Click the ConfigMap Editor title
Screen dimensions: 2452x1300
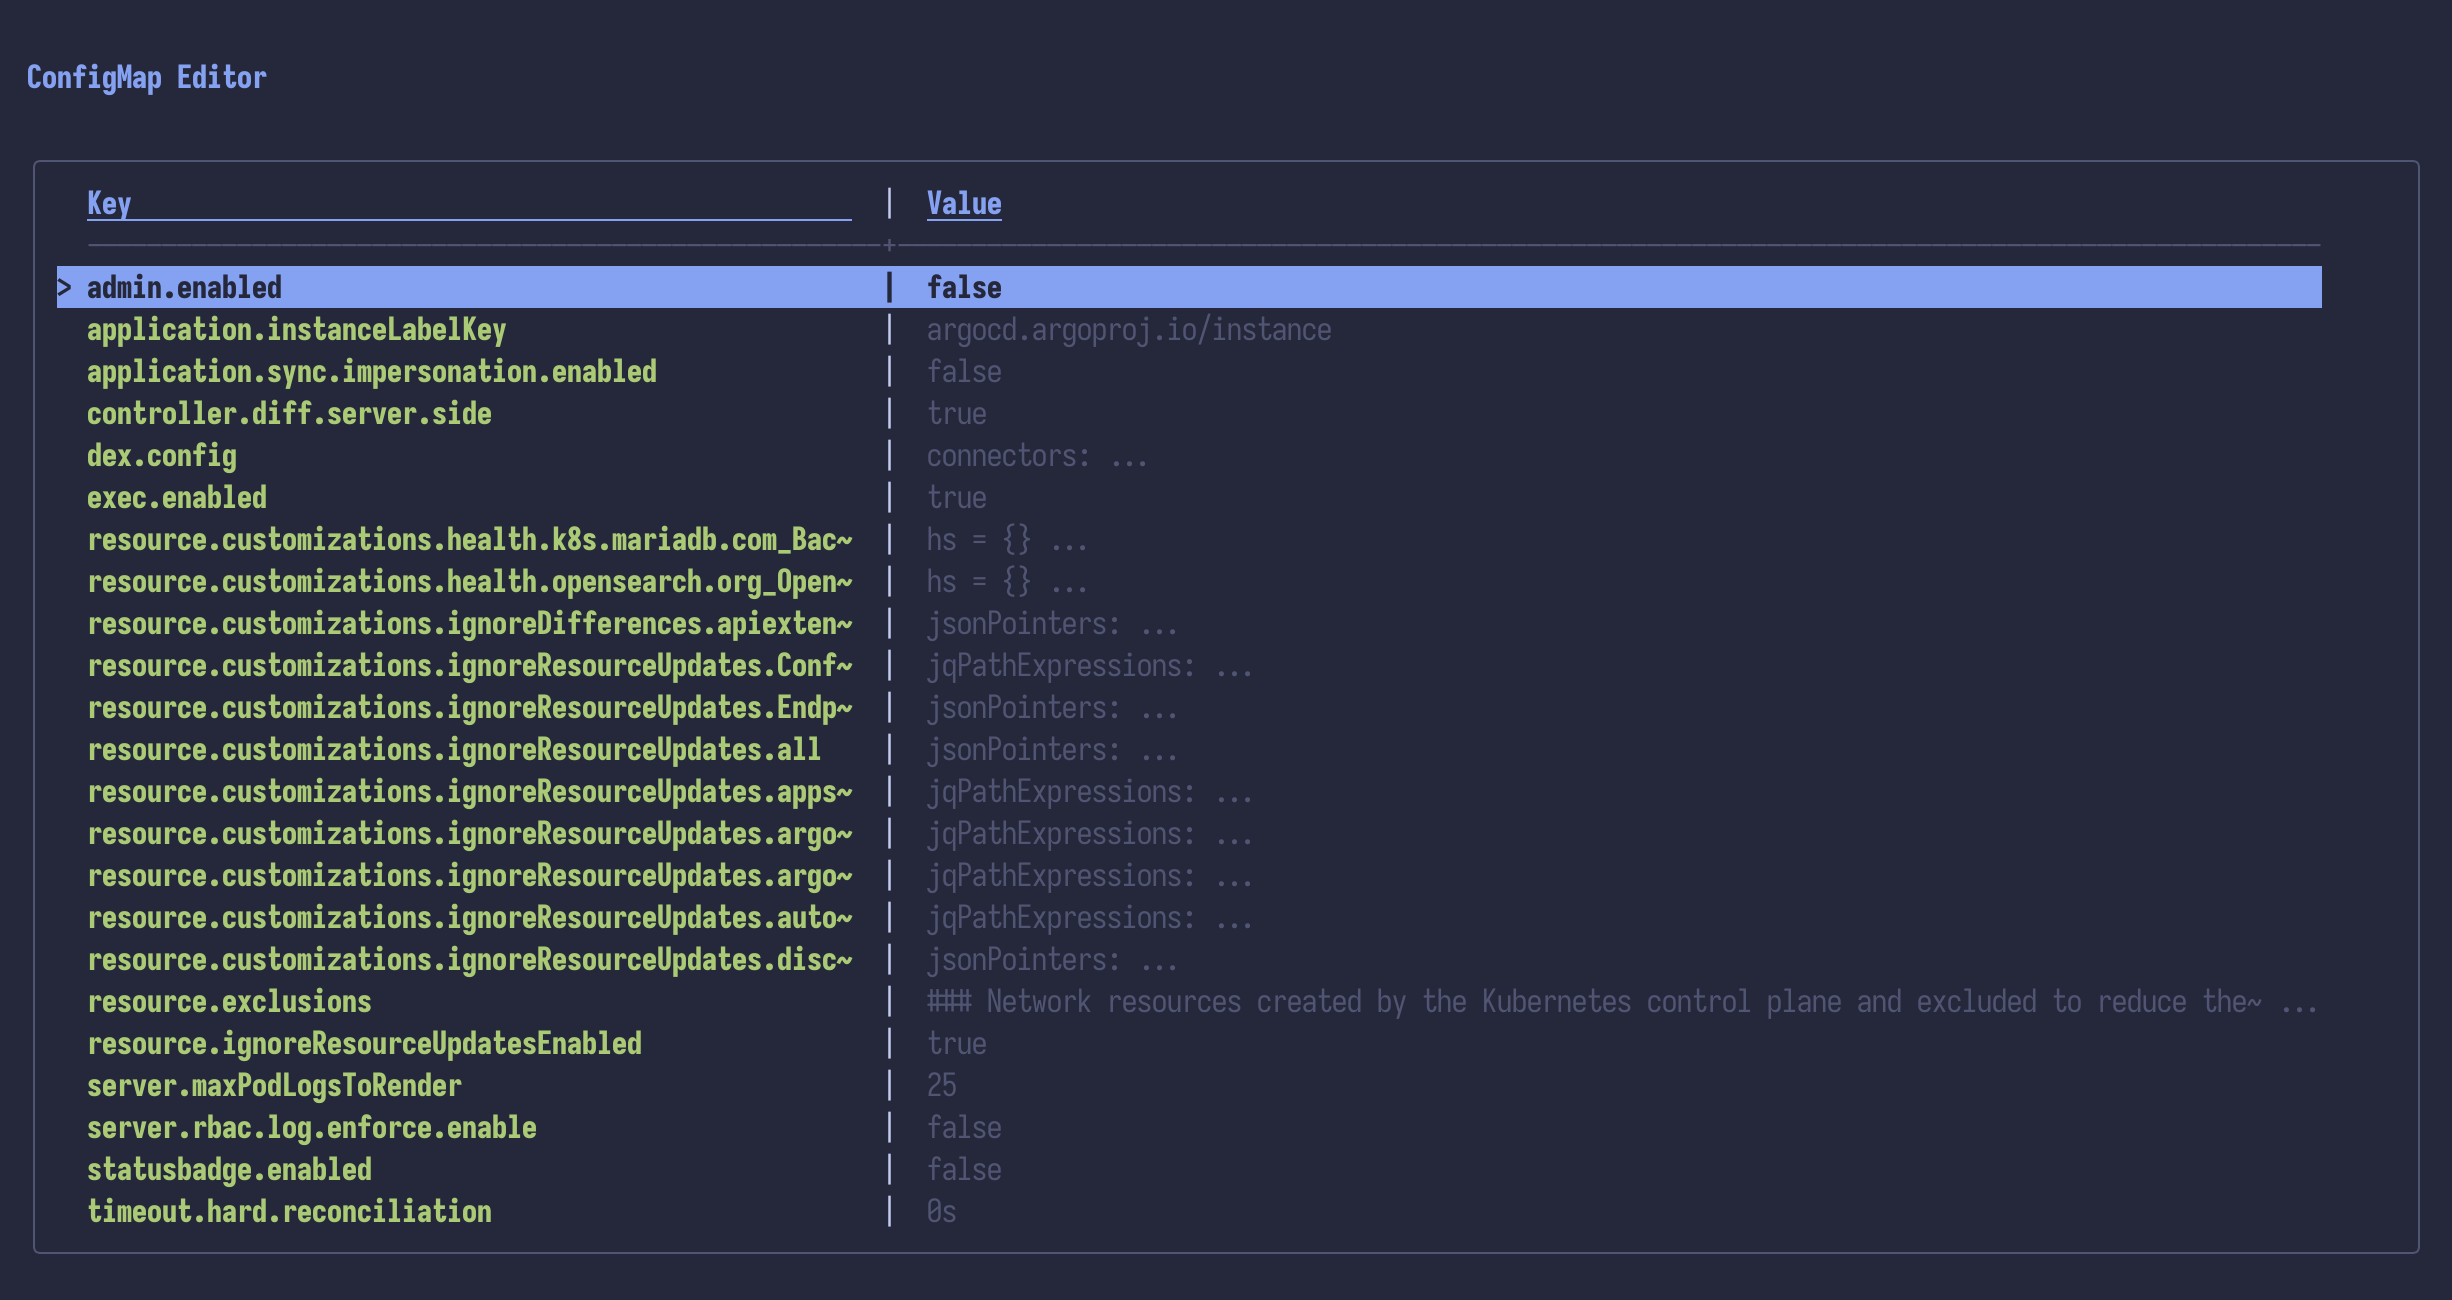pyautogui.click(x=147, y=77)
